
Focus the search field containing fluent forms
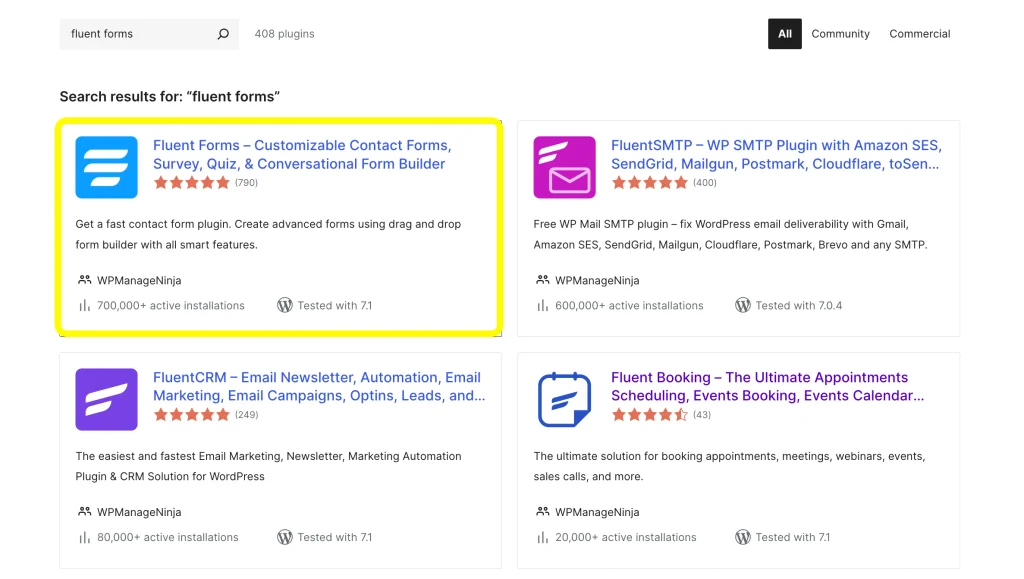[x=149, y=34]
